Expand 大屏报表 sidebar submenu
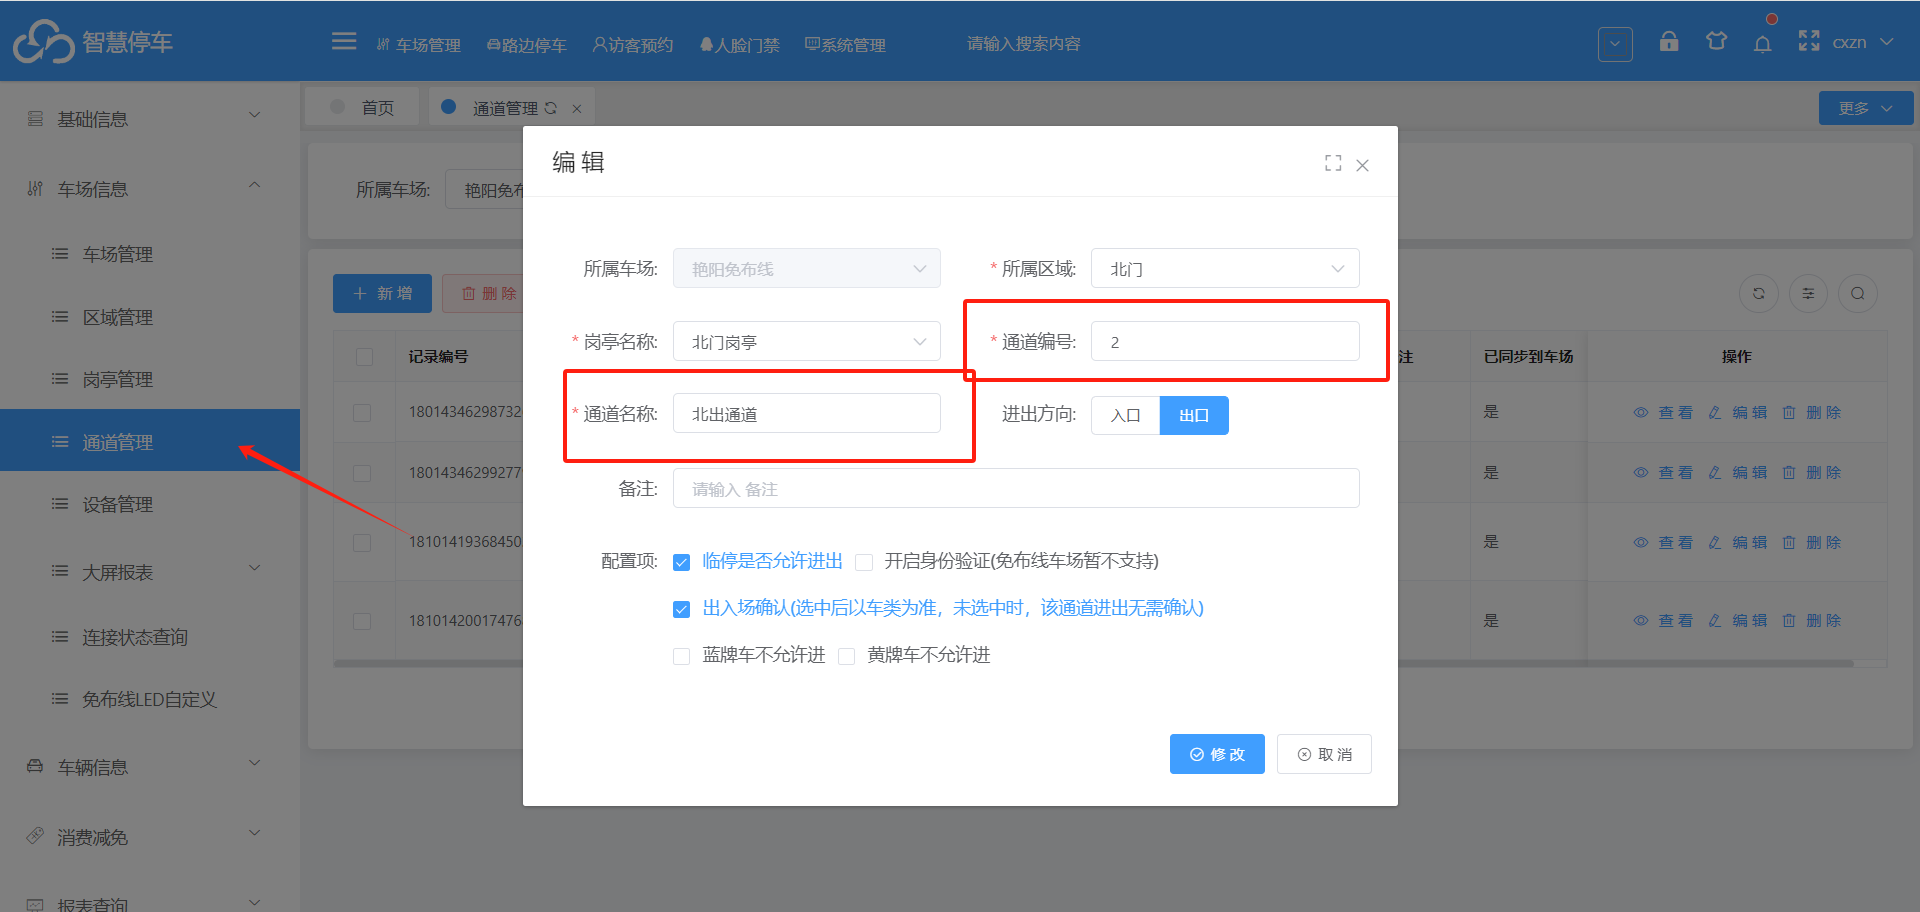This screenshot has height=912, width=1920. (x=150, y=571)
